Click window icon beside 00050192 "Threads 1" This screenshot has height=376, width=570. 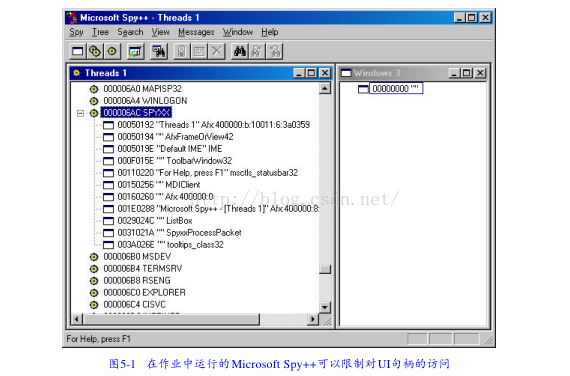pyautogui.click(x=108, y=125)
